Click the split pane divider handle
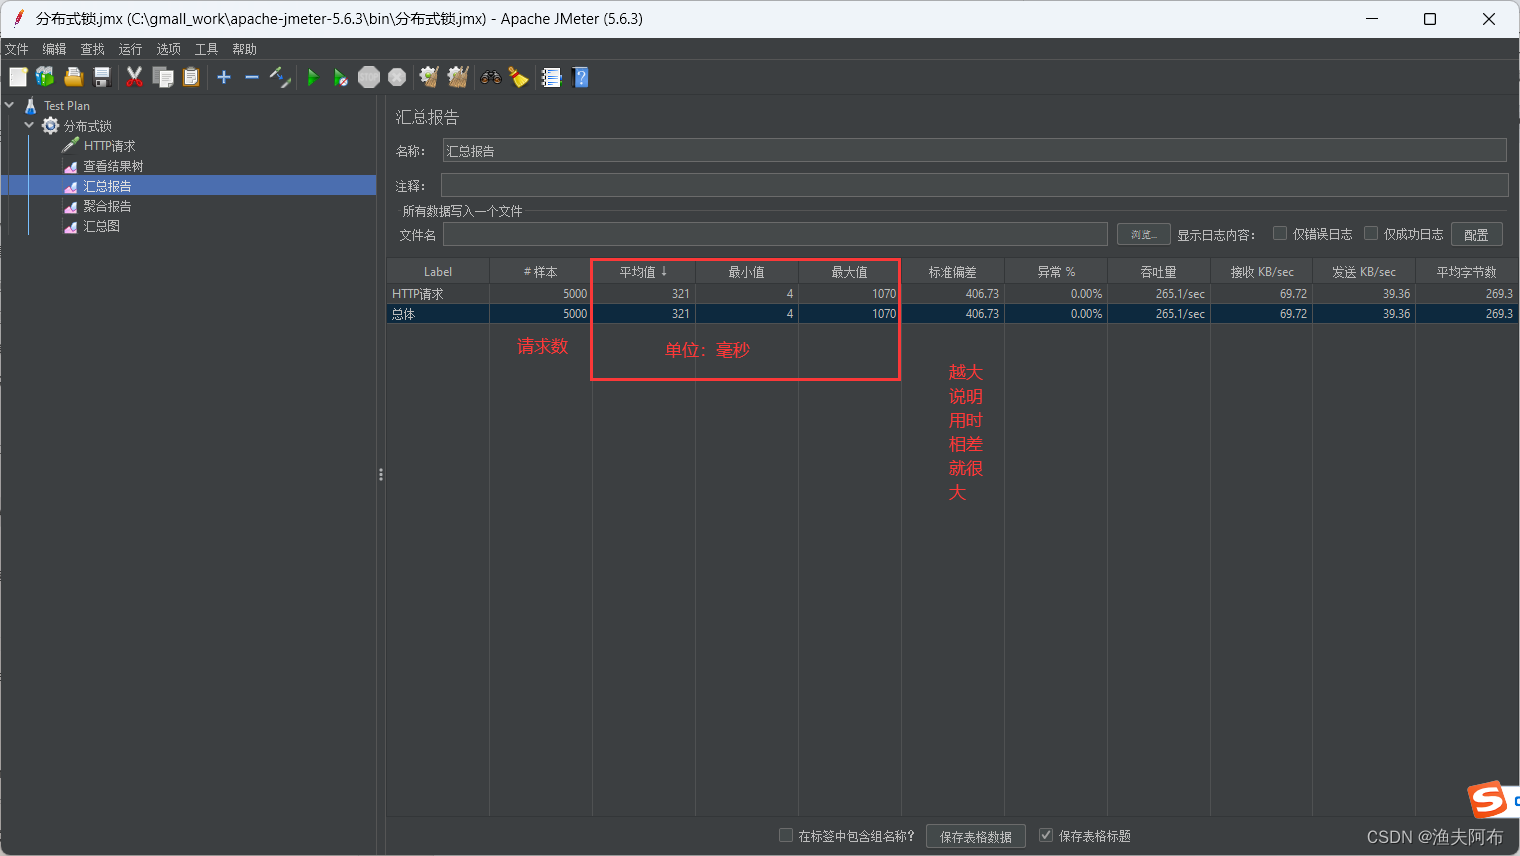Viewport: 1520px width, 856px height. pos(381,475)
